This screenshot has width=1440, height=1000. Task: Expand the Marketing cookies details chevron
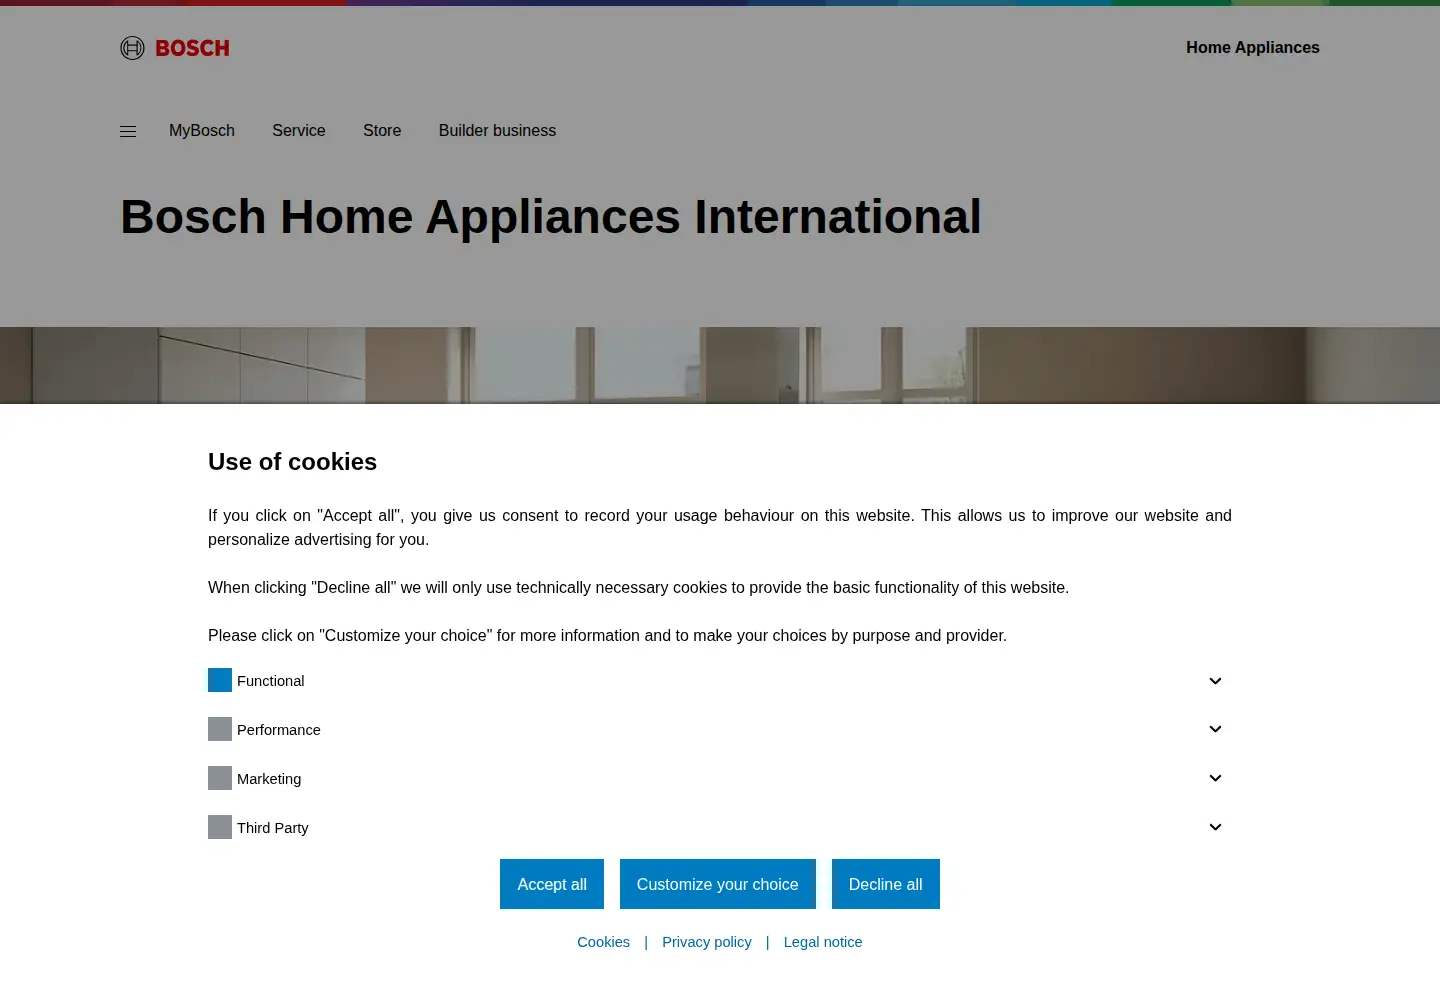point(1215,778)
